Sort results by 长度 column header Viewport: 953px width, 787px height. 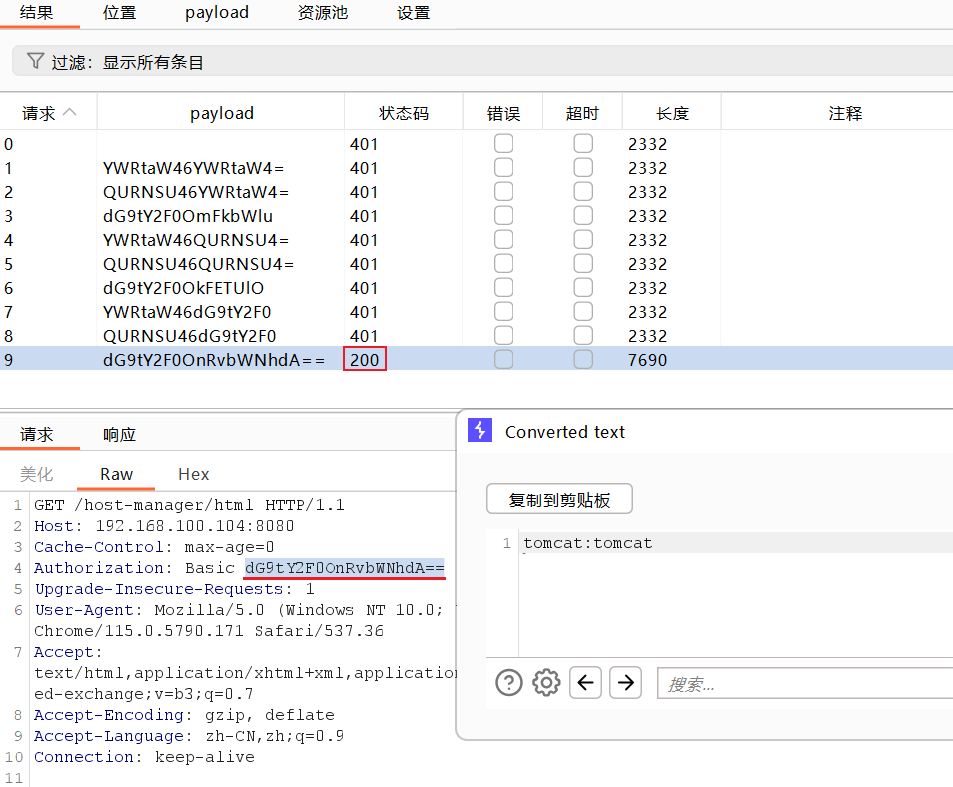(x=672, y=113)
